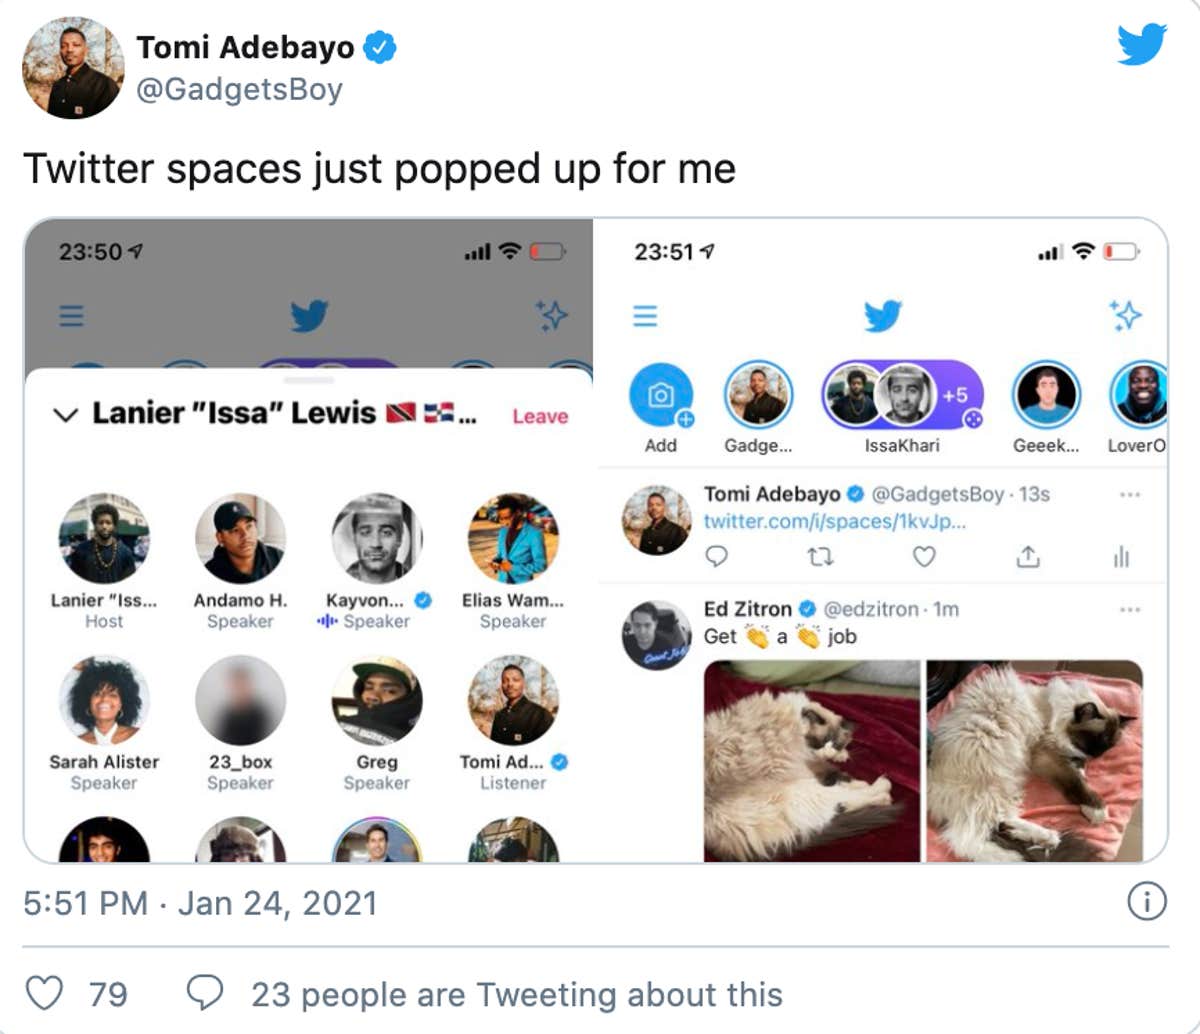Open the Retweet icon under Tomi's tweet
Viewport: 1200px width, 1034px height.
coord(820,557)
